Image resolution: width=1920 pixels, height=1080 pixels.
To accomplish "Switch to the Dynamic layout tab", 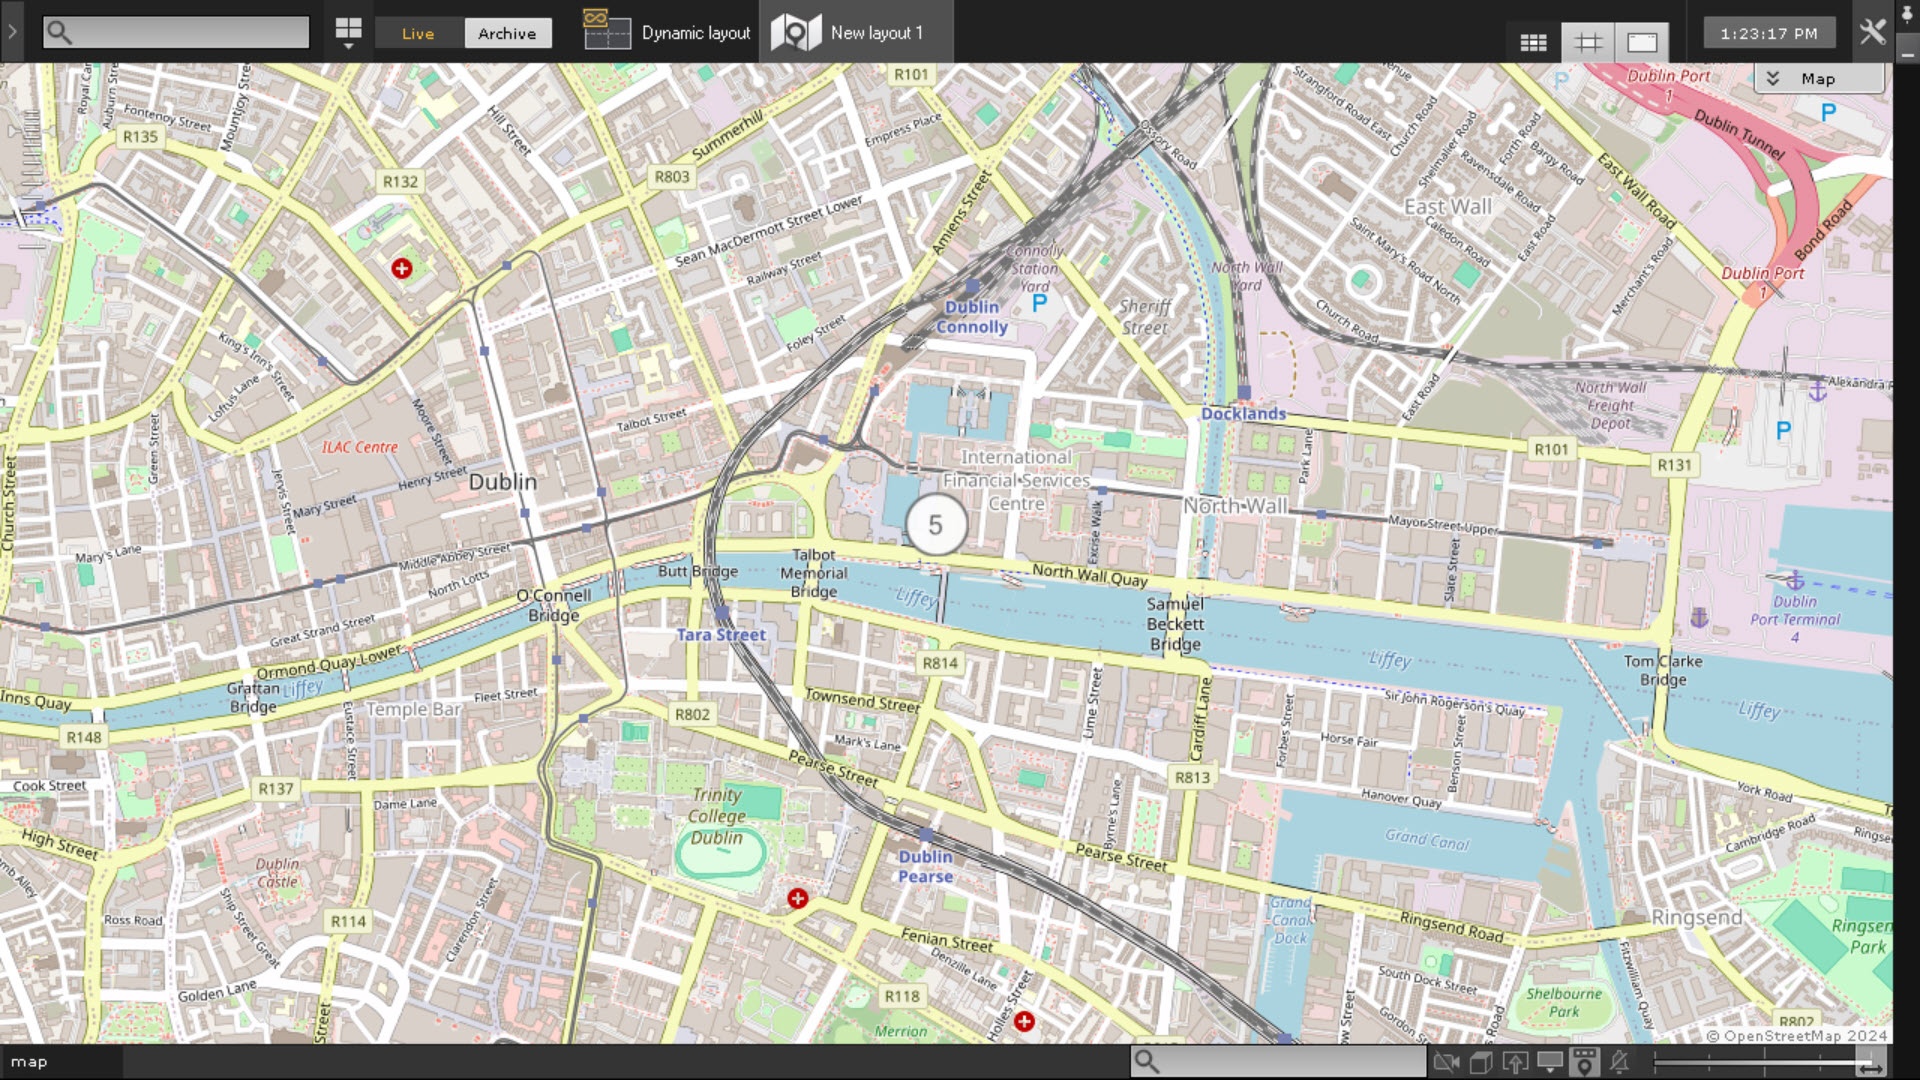I will (667, 32).
